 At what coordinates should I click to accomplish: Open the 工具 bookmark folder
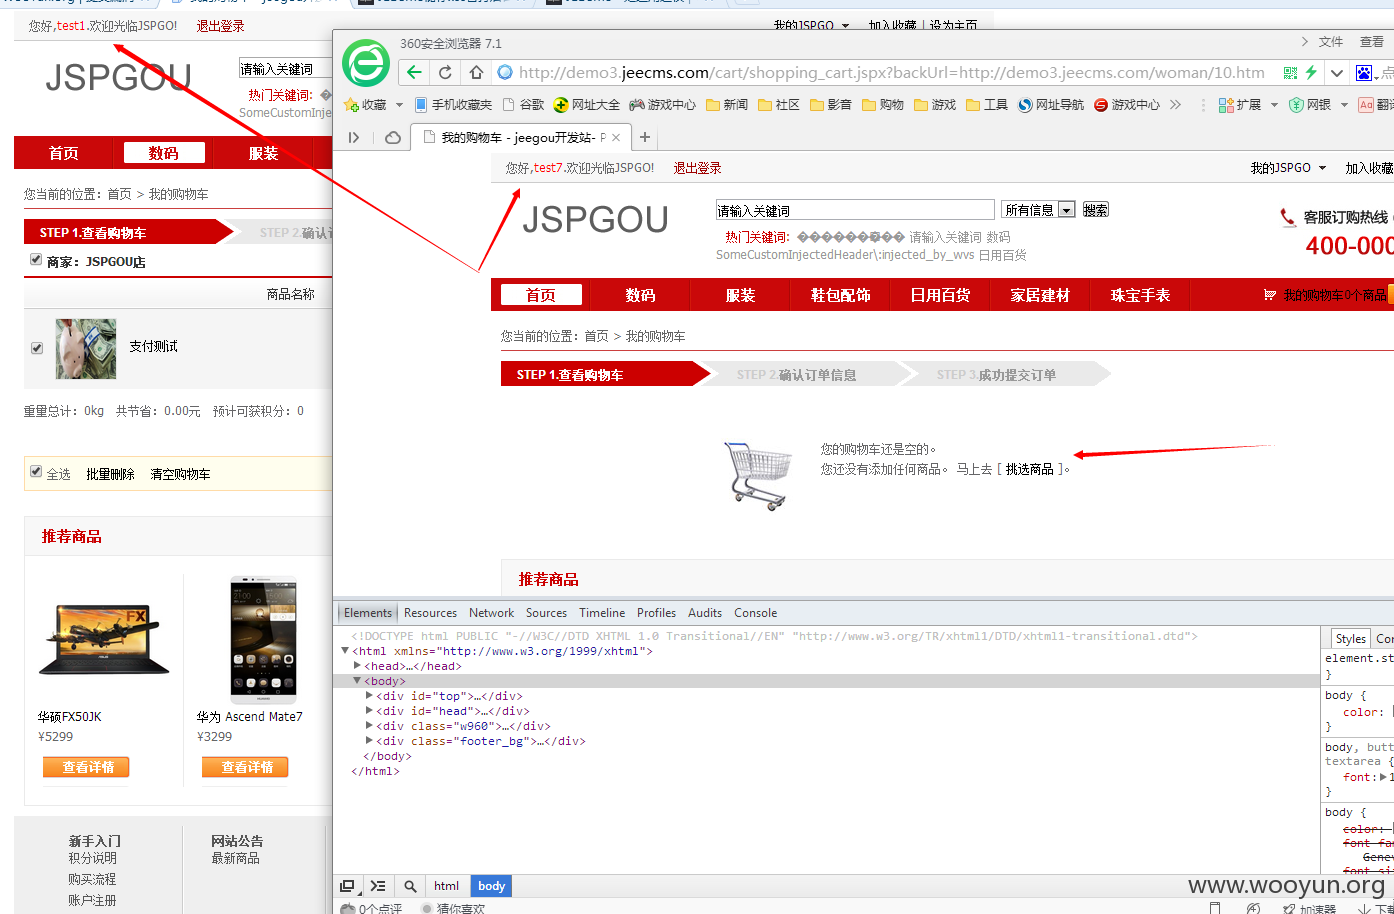coord(987,105)
